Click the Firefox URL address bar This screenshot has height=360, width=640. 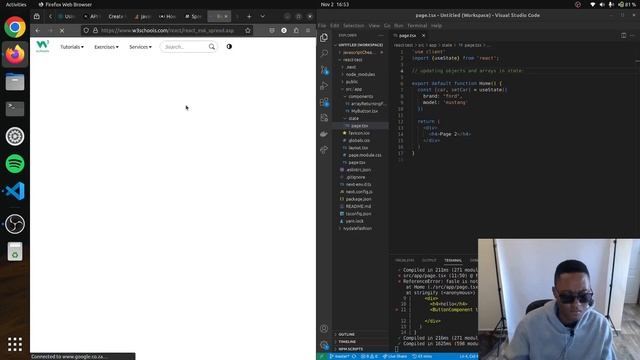coord(167,30)
